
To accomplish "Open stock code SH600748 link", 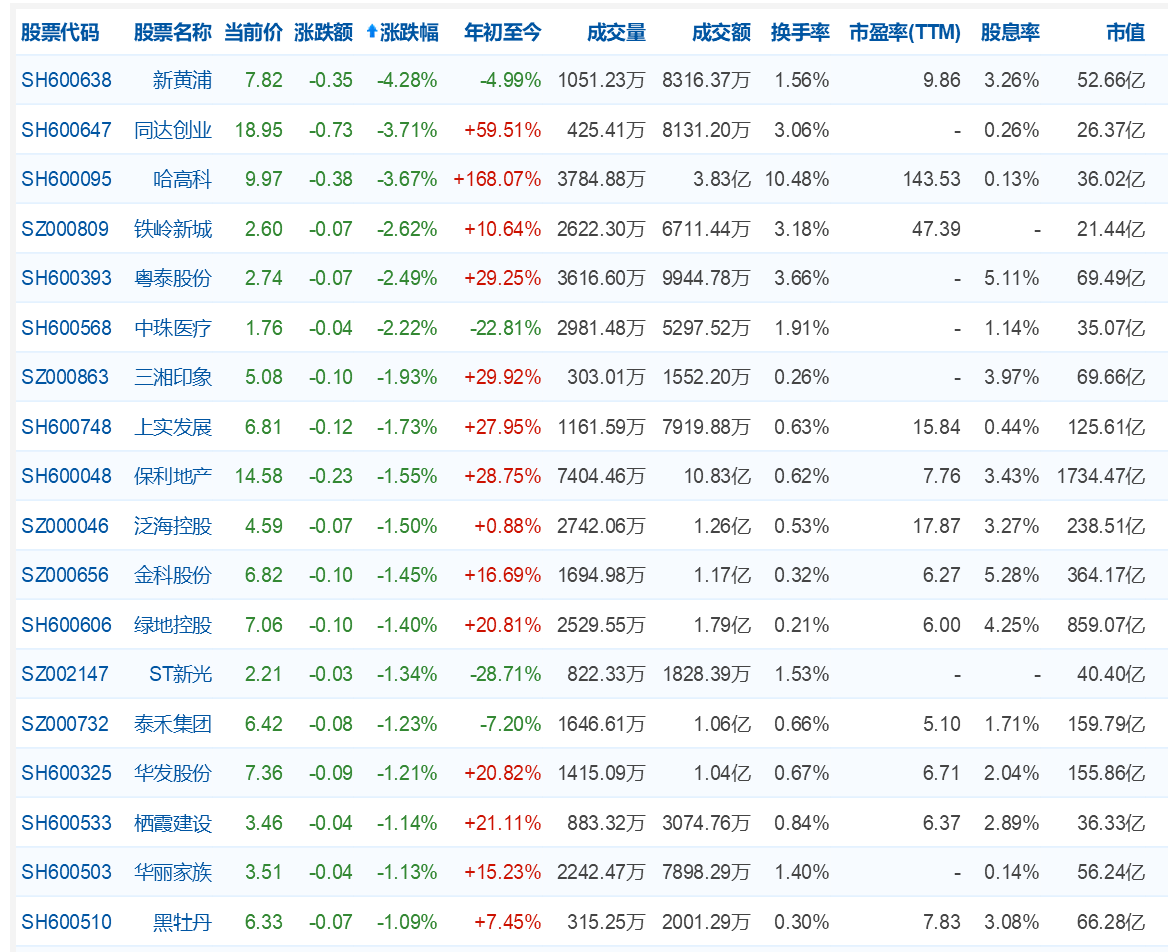I will [66, 427].
